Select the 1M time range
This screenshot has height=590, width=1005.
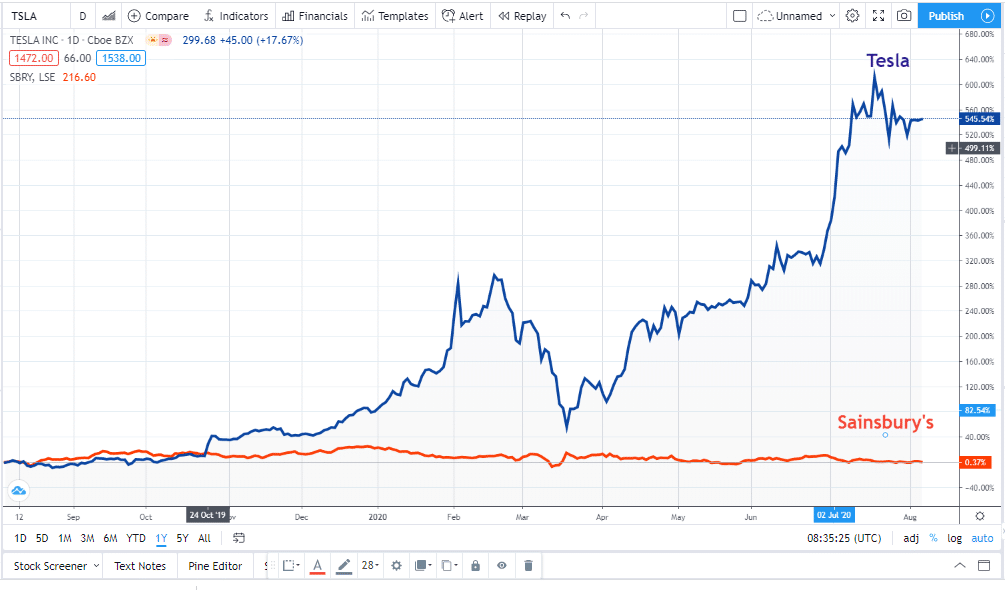pyautogui.click(x=65, y=538)
